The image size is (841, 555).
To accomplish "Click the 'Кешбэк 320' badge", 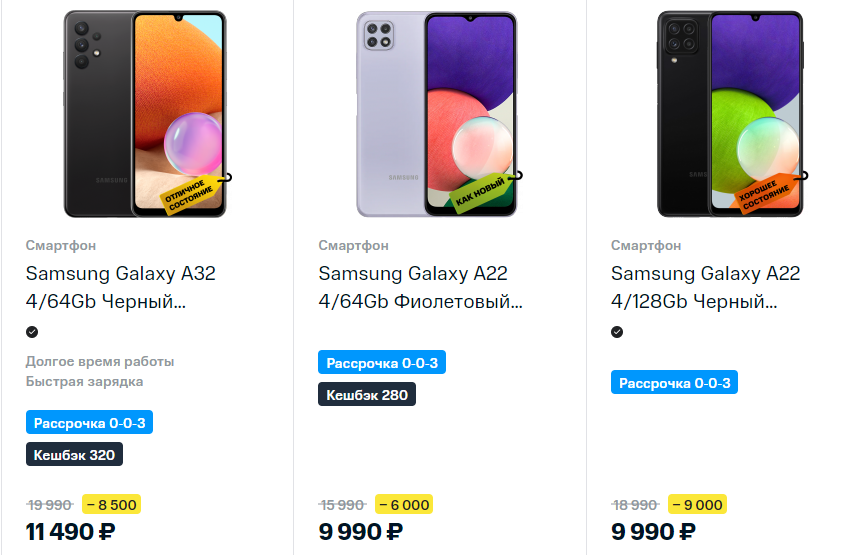I will coord(74,455).
